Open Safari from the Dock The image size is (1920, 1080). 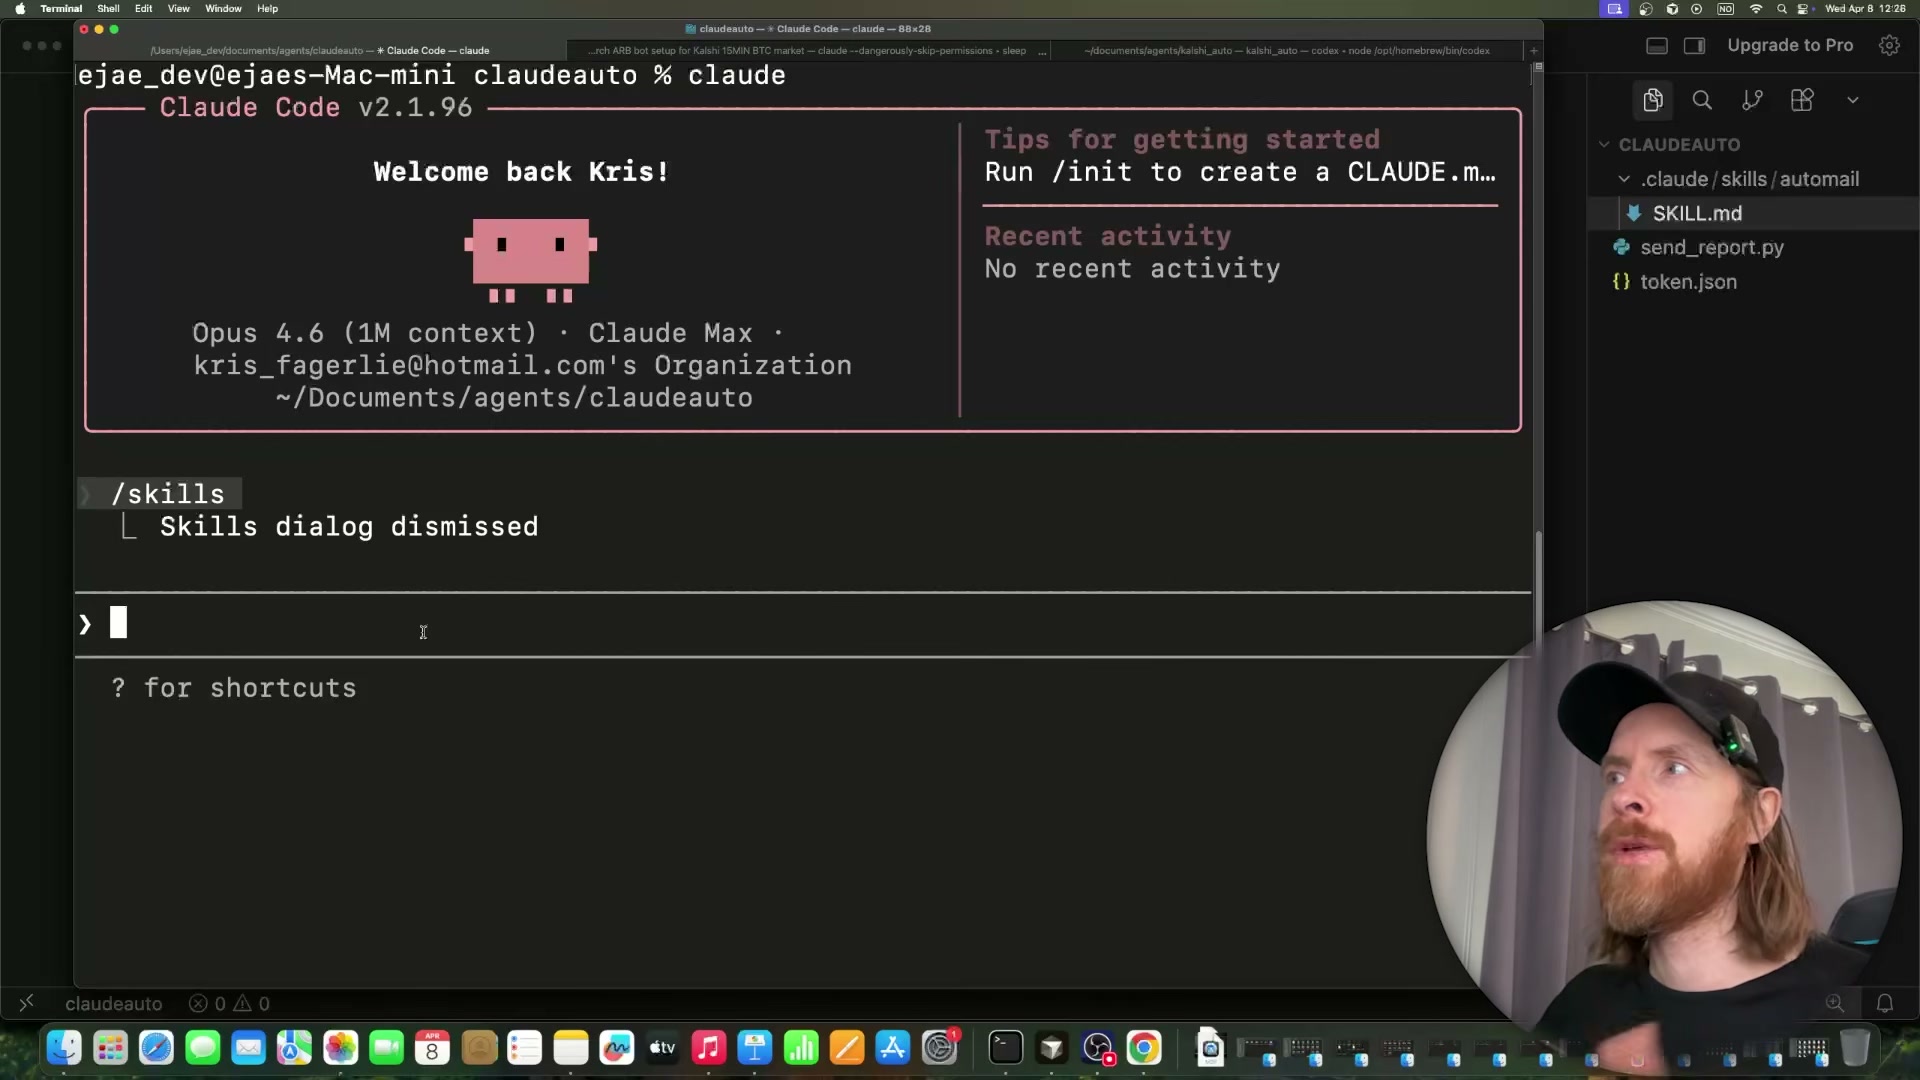point(156,1048)
